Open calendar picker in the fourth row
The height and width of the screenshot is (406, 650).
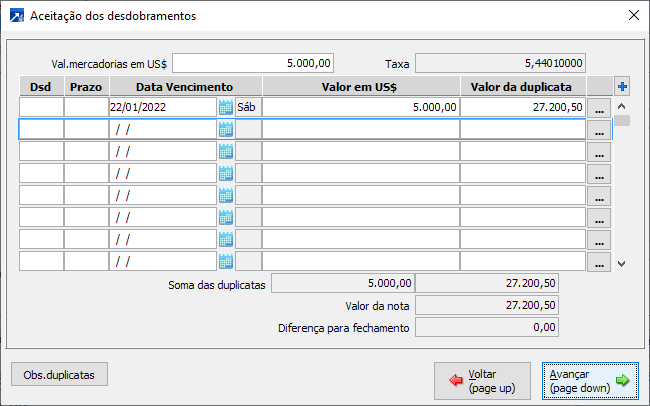(226, 173)
